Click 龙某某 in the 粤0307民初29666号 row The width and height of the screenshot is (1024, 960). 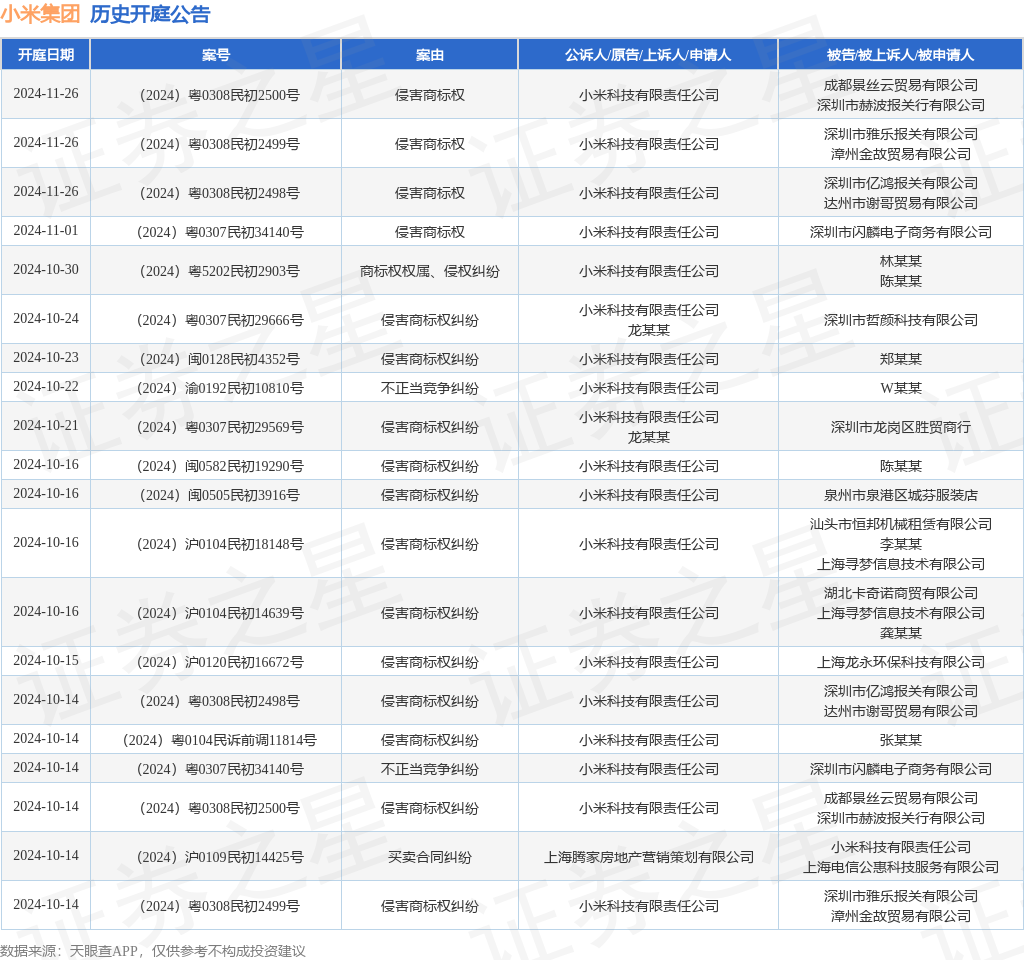click(648, 330)
